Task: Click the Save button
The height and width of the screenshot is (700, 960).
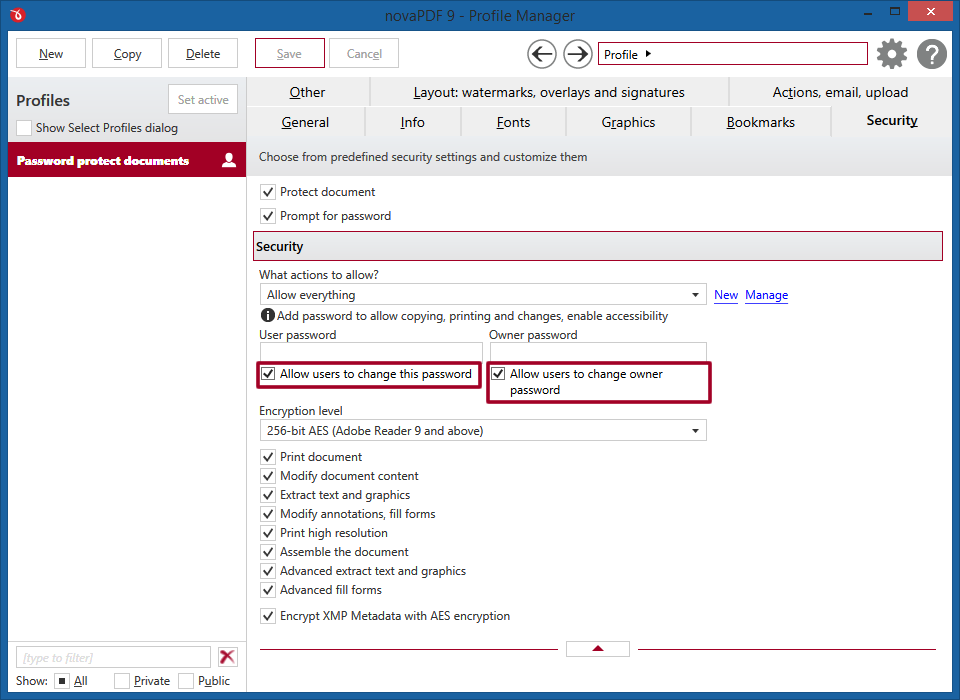Action: coord(290,53)
